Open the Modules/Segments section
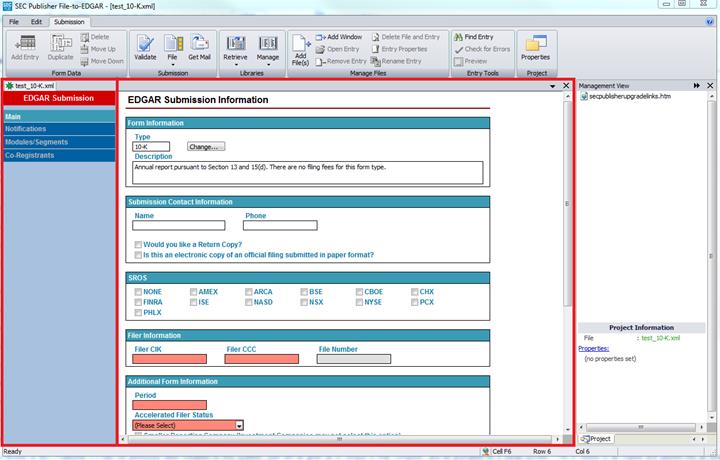Screen dimensions: 720x460 coord(59,142)
